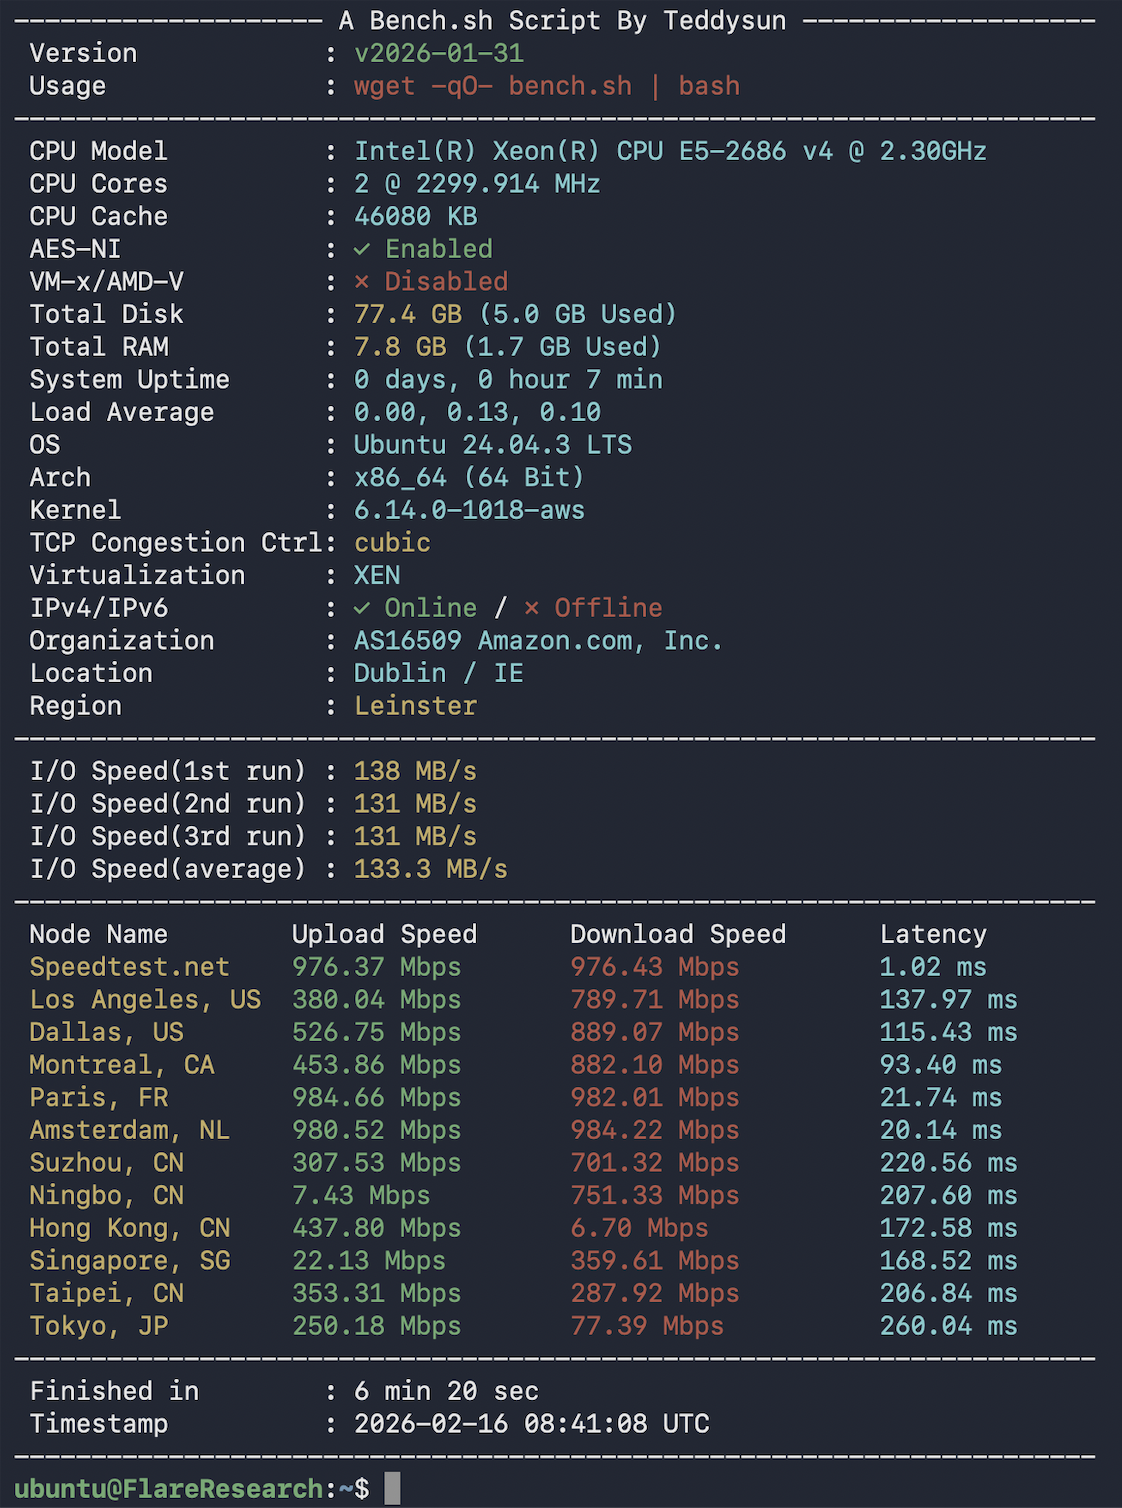
Task: Click the Ubuntu 24.04.3 LTS OS value
Action: 492,445
